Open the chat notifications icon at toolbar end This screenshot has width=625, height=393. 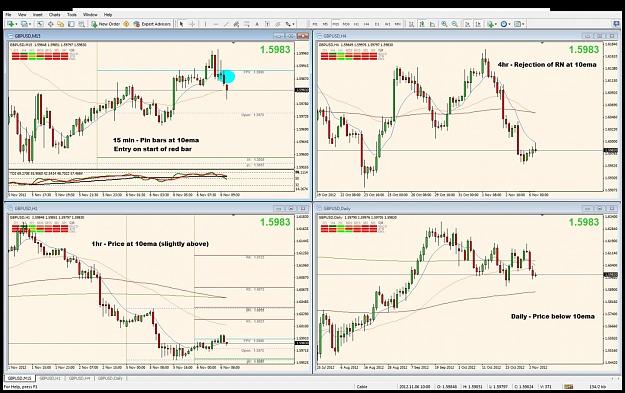[616, 24]
